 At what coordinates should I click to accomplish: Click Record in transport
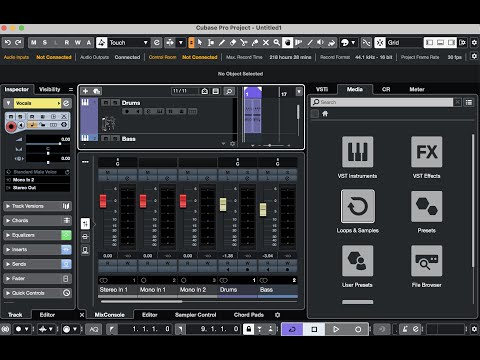[x=358, y=329]
